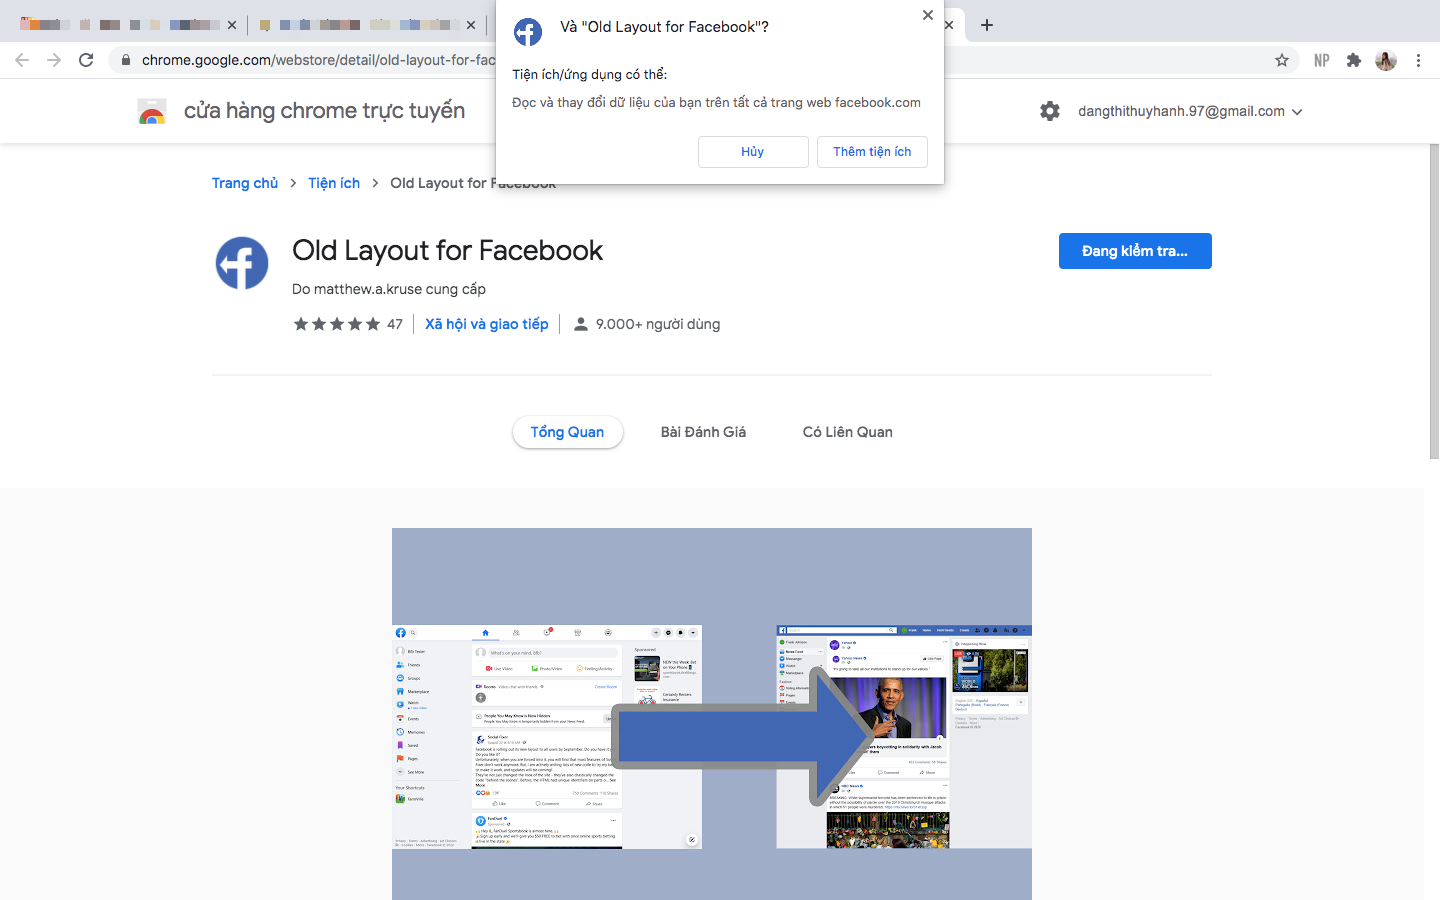Close the first browser tab
Image resolution: width=1440 pixels, height=900 pixels.
click(232, 25)
